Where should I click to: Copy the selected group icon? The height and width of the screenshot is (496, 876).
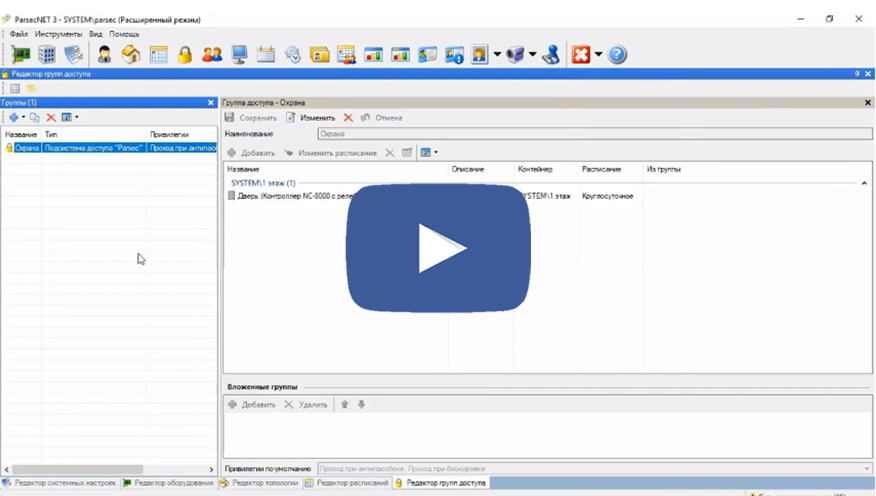click(35, 117)
